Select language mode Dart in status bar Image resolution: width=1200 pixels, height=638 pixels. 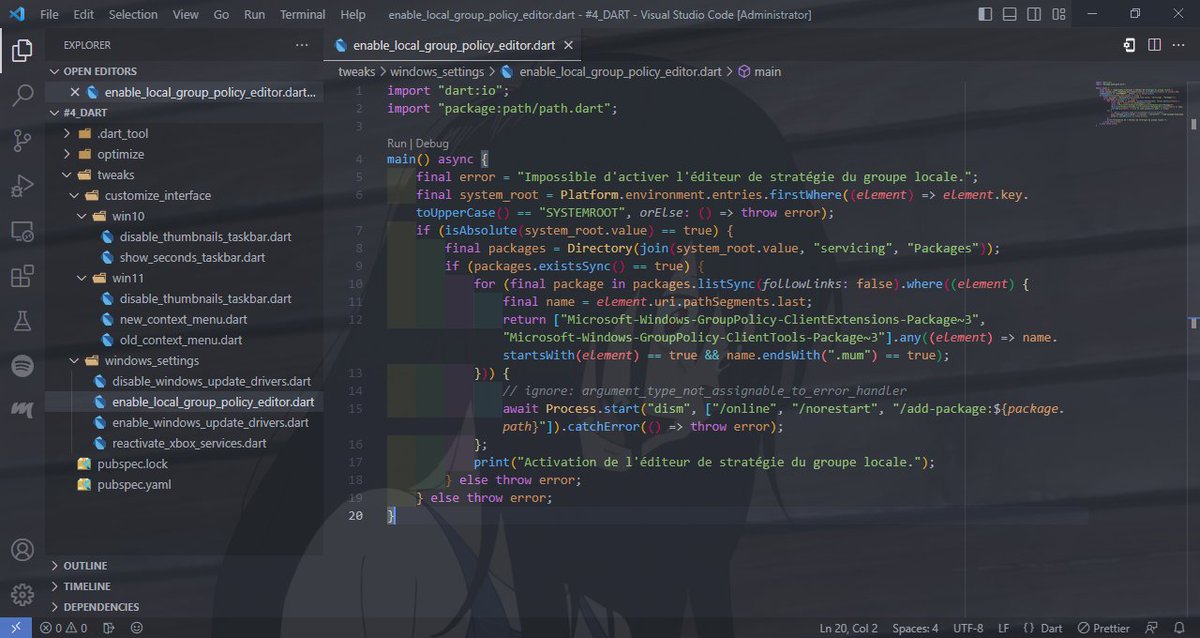pyautogui.click(x=1053, y=628)
